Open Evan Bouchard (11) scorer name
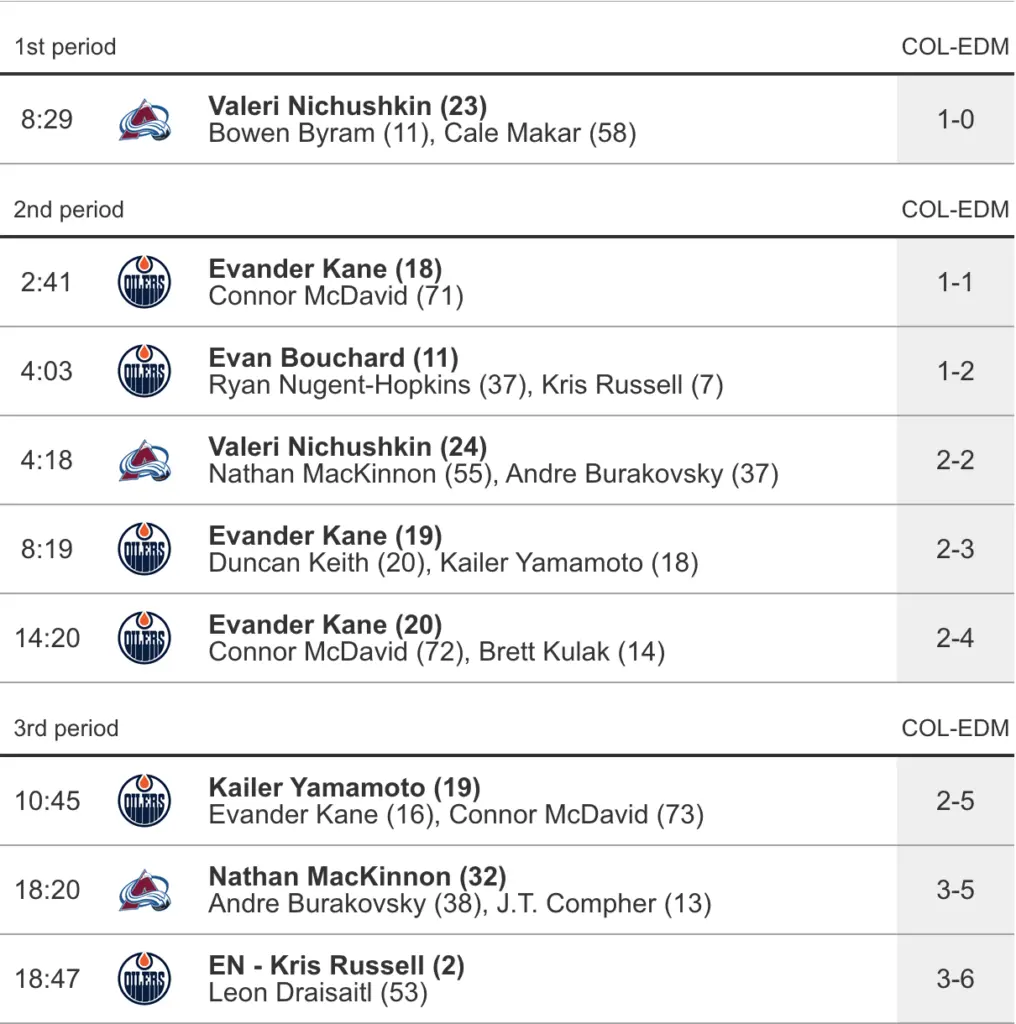1016x1024 pixels. (x=333, y=357)
